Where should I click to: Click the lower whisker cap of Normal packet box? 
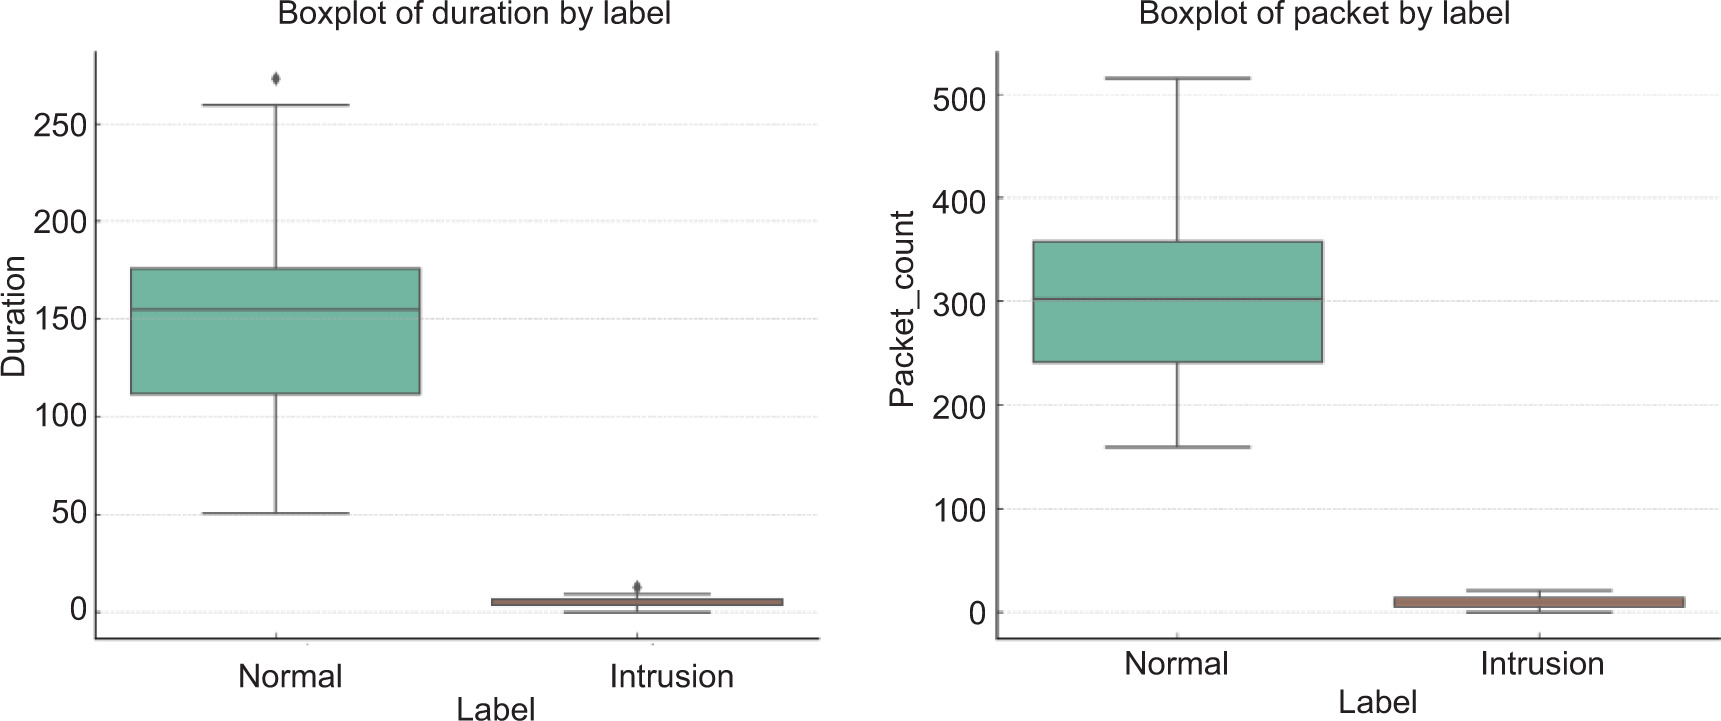coord(1177,447)
